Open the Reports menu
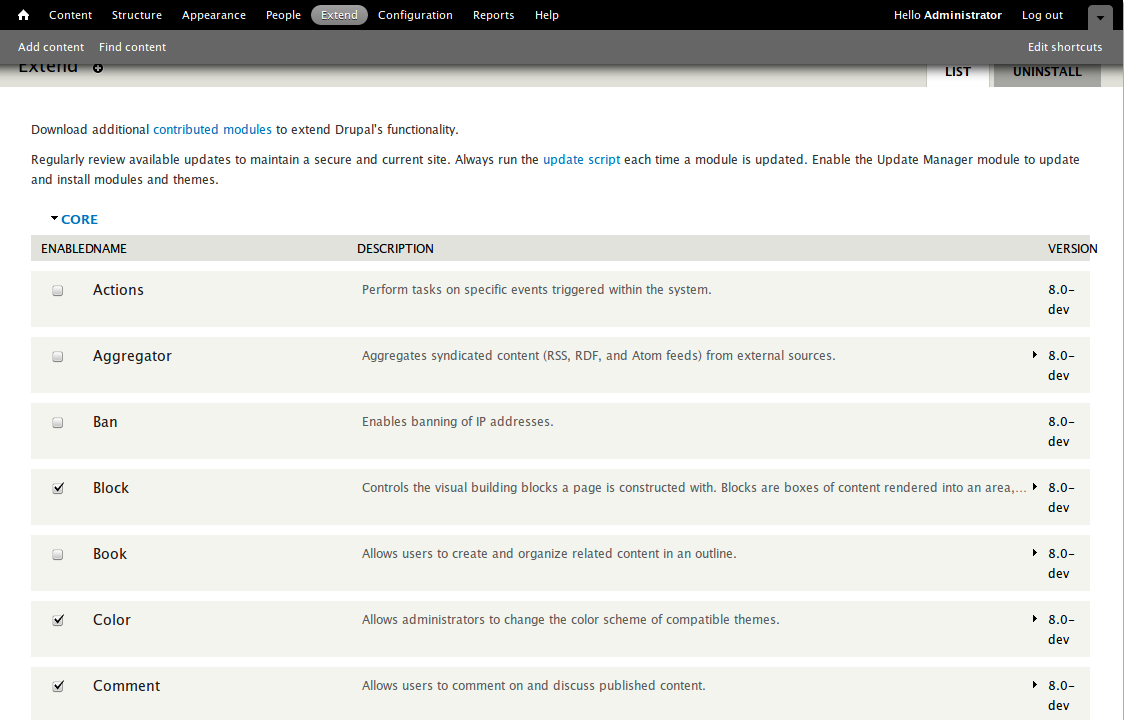 pyautogui.click(x=493, y=15)
